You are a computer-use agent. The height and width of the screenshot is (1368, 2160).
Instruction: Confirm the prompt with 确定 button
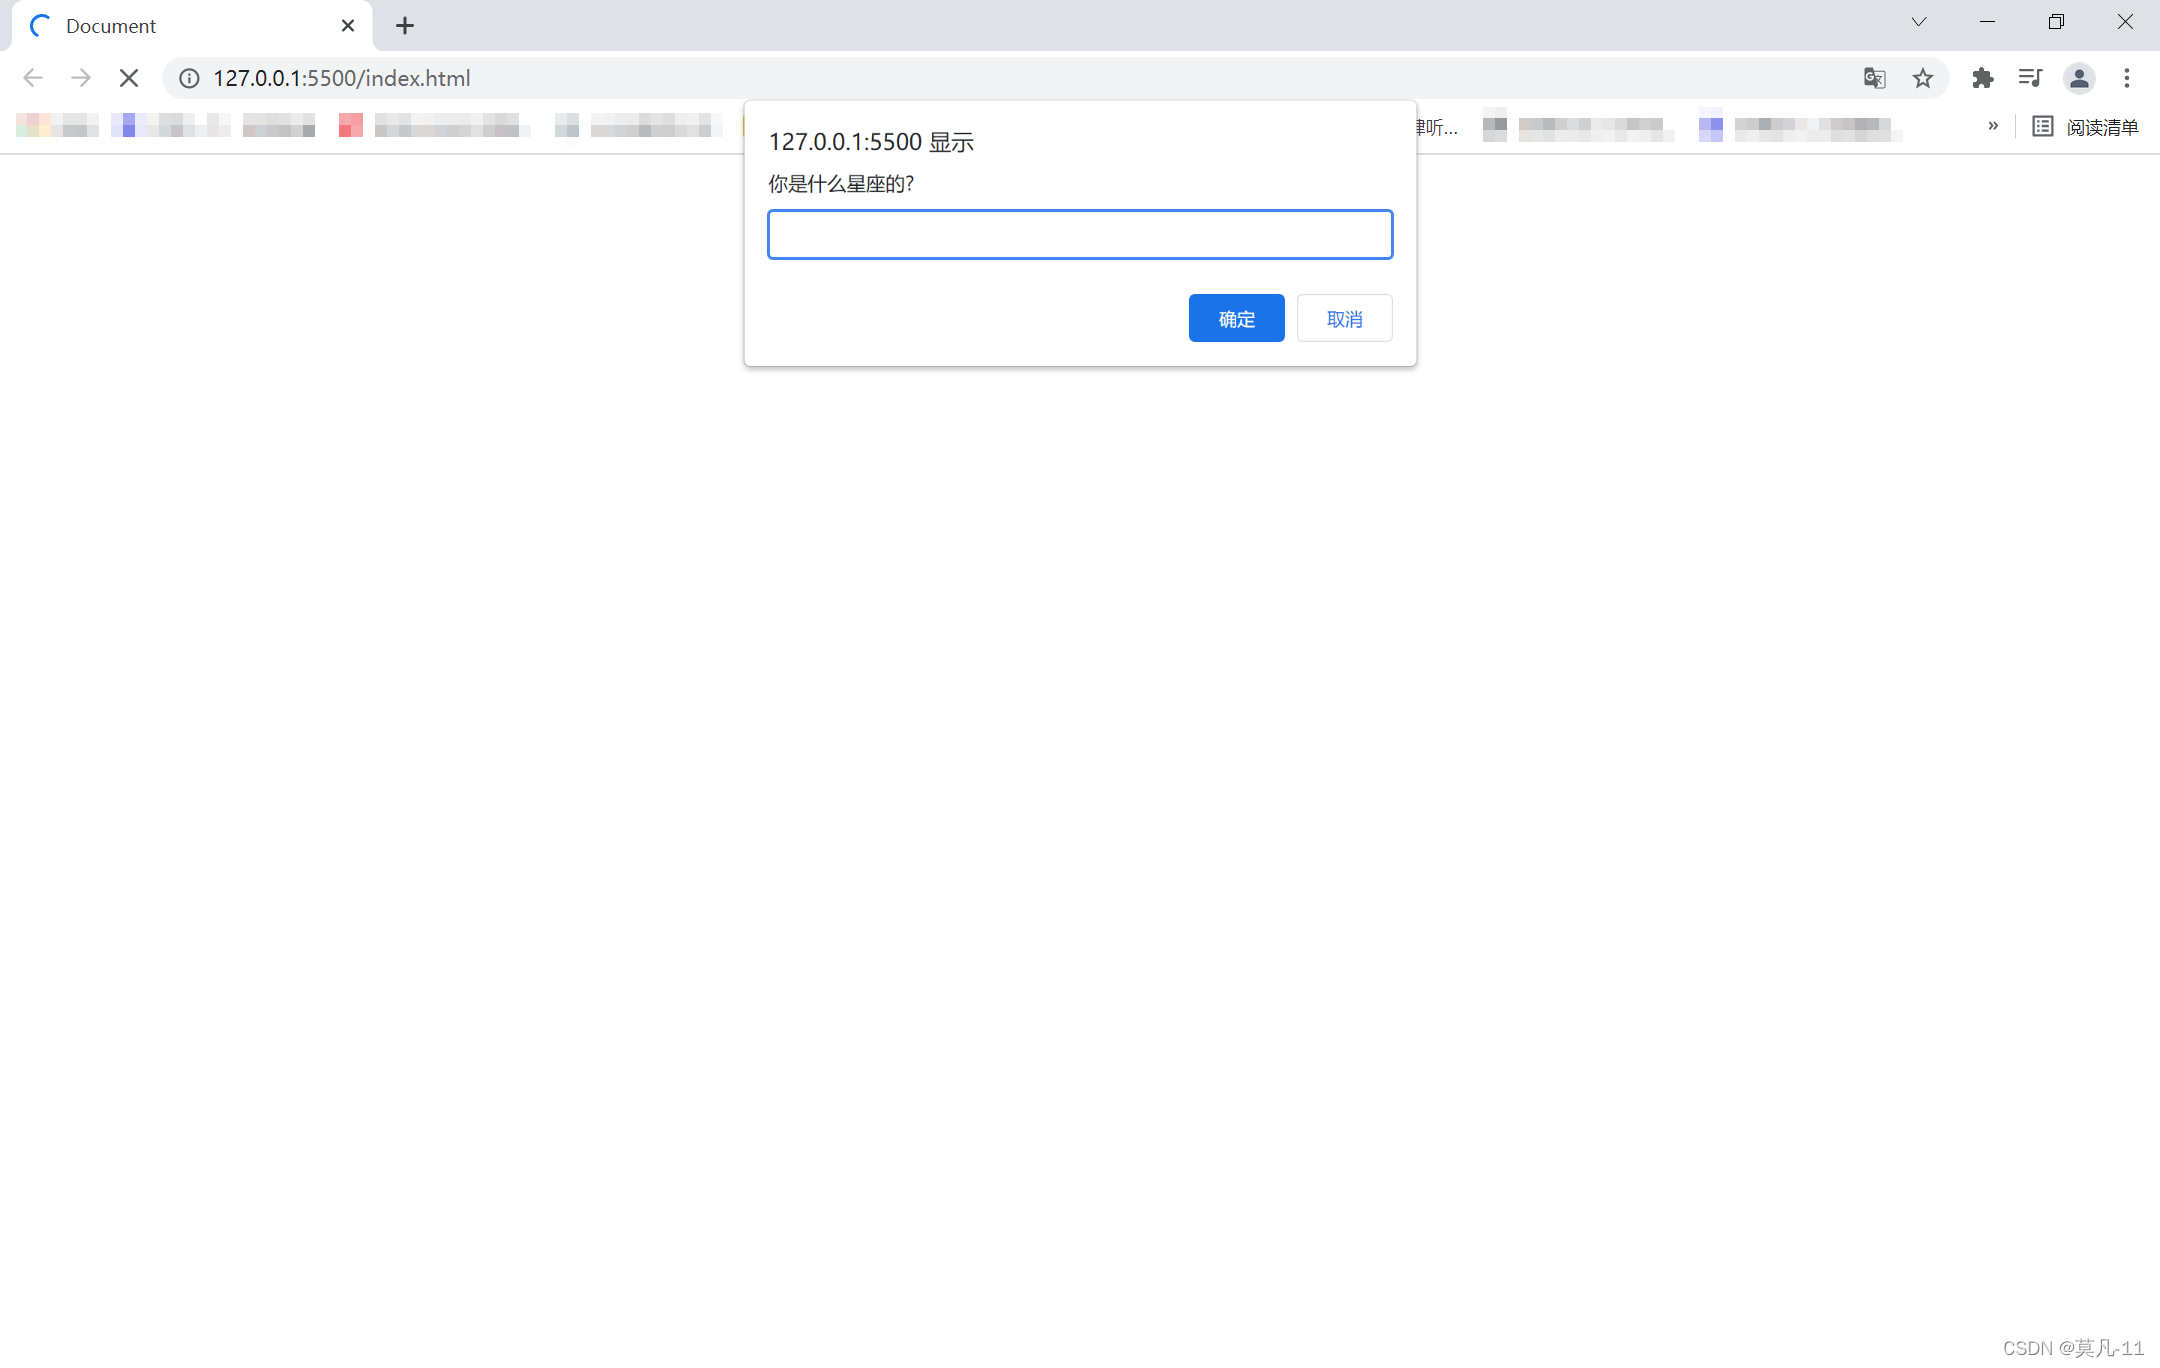[x=1236, y=318]
